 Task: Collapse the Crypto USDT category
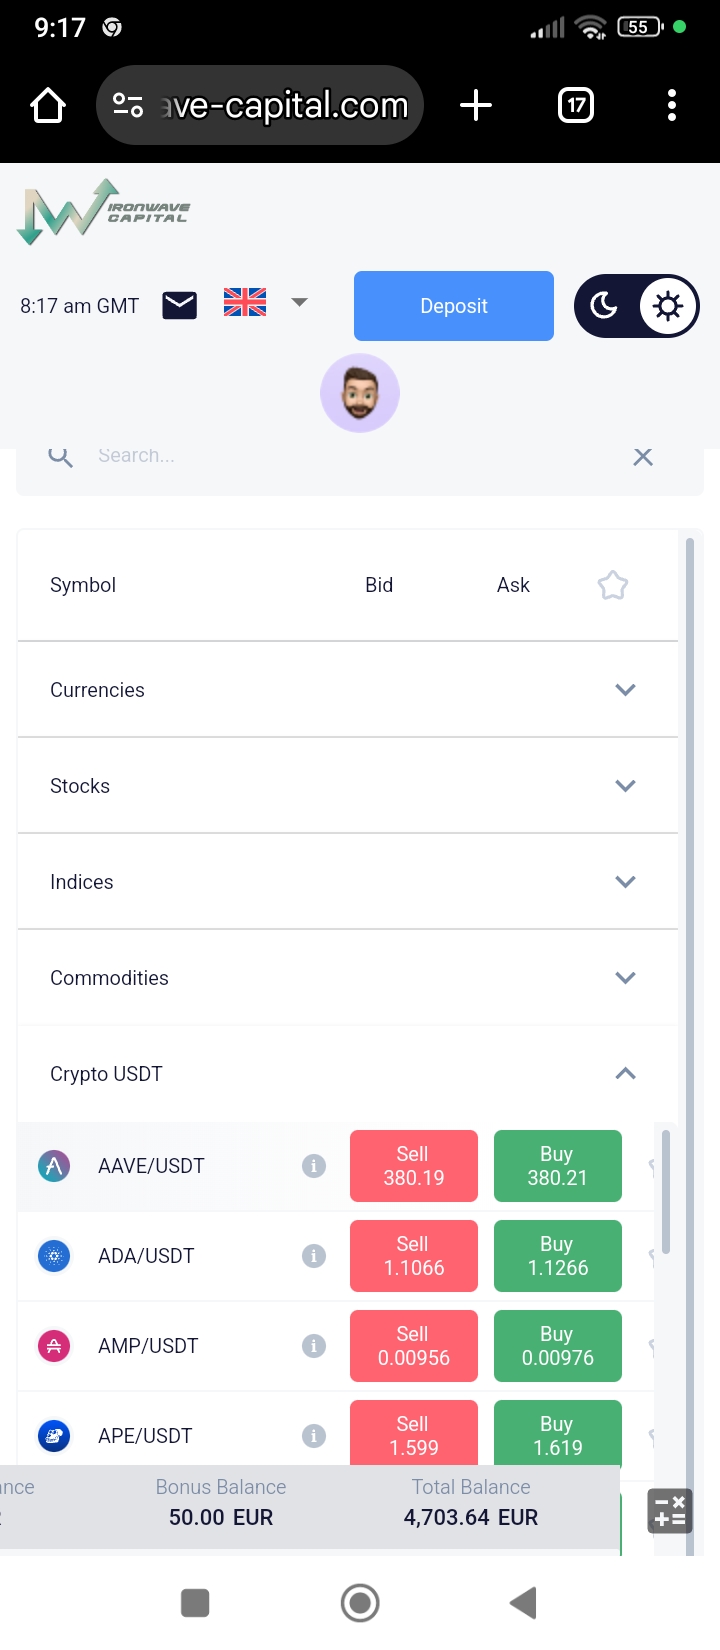coord(625,1074)
